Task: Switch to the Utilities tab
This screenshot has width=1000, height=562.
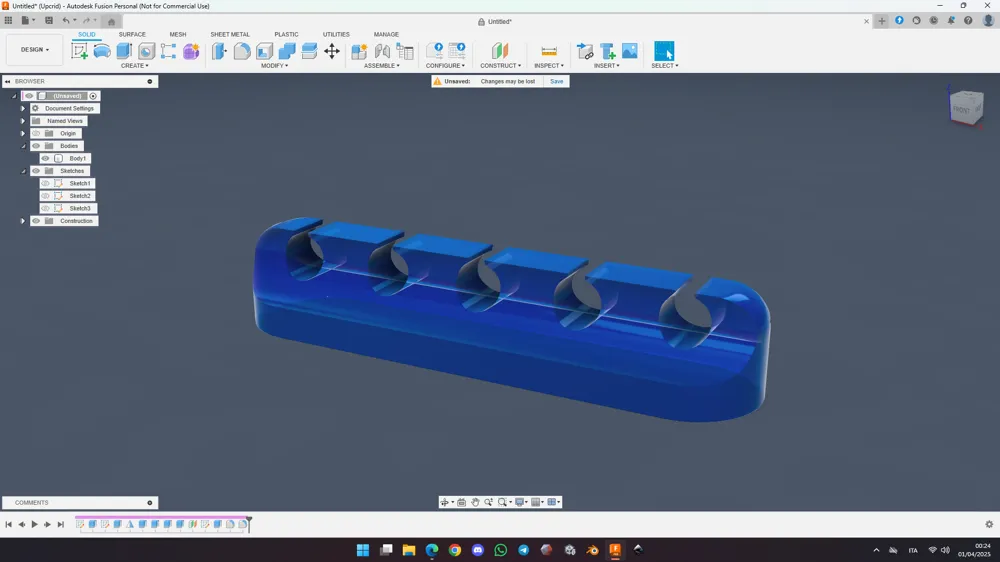Action: (x=336, y=34)
